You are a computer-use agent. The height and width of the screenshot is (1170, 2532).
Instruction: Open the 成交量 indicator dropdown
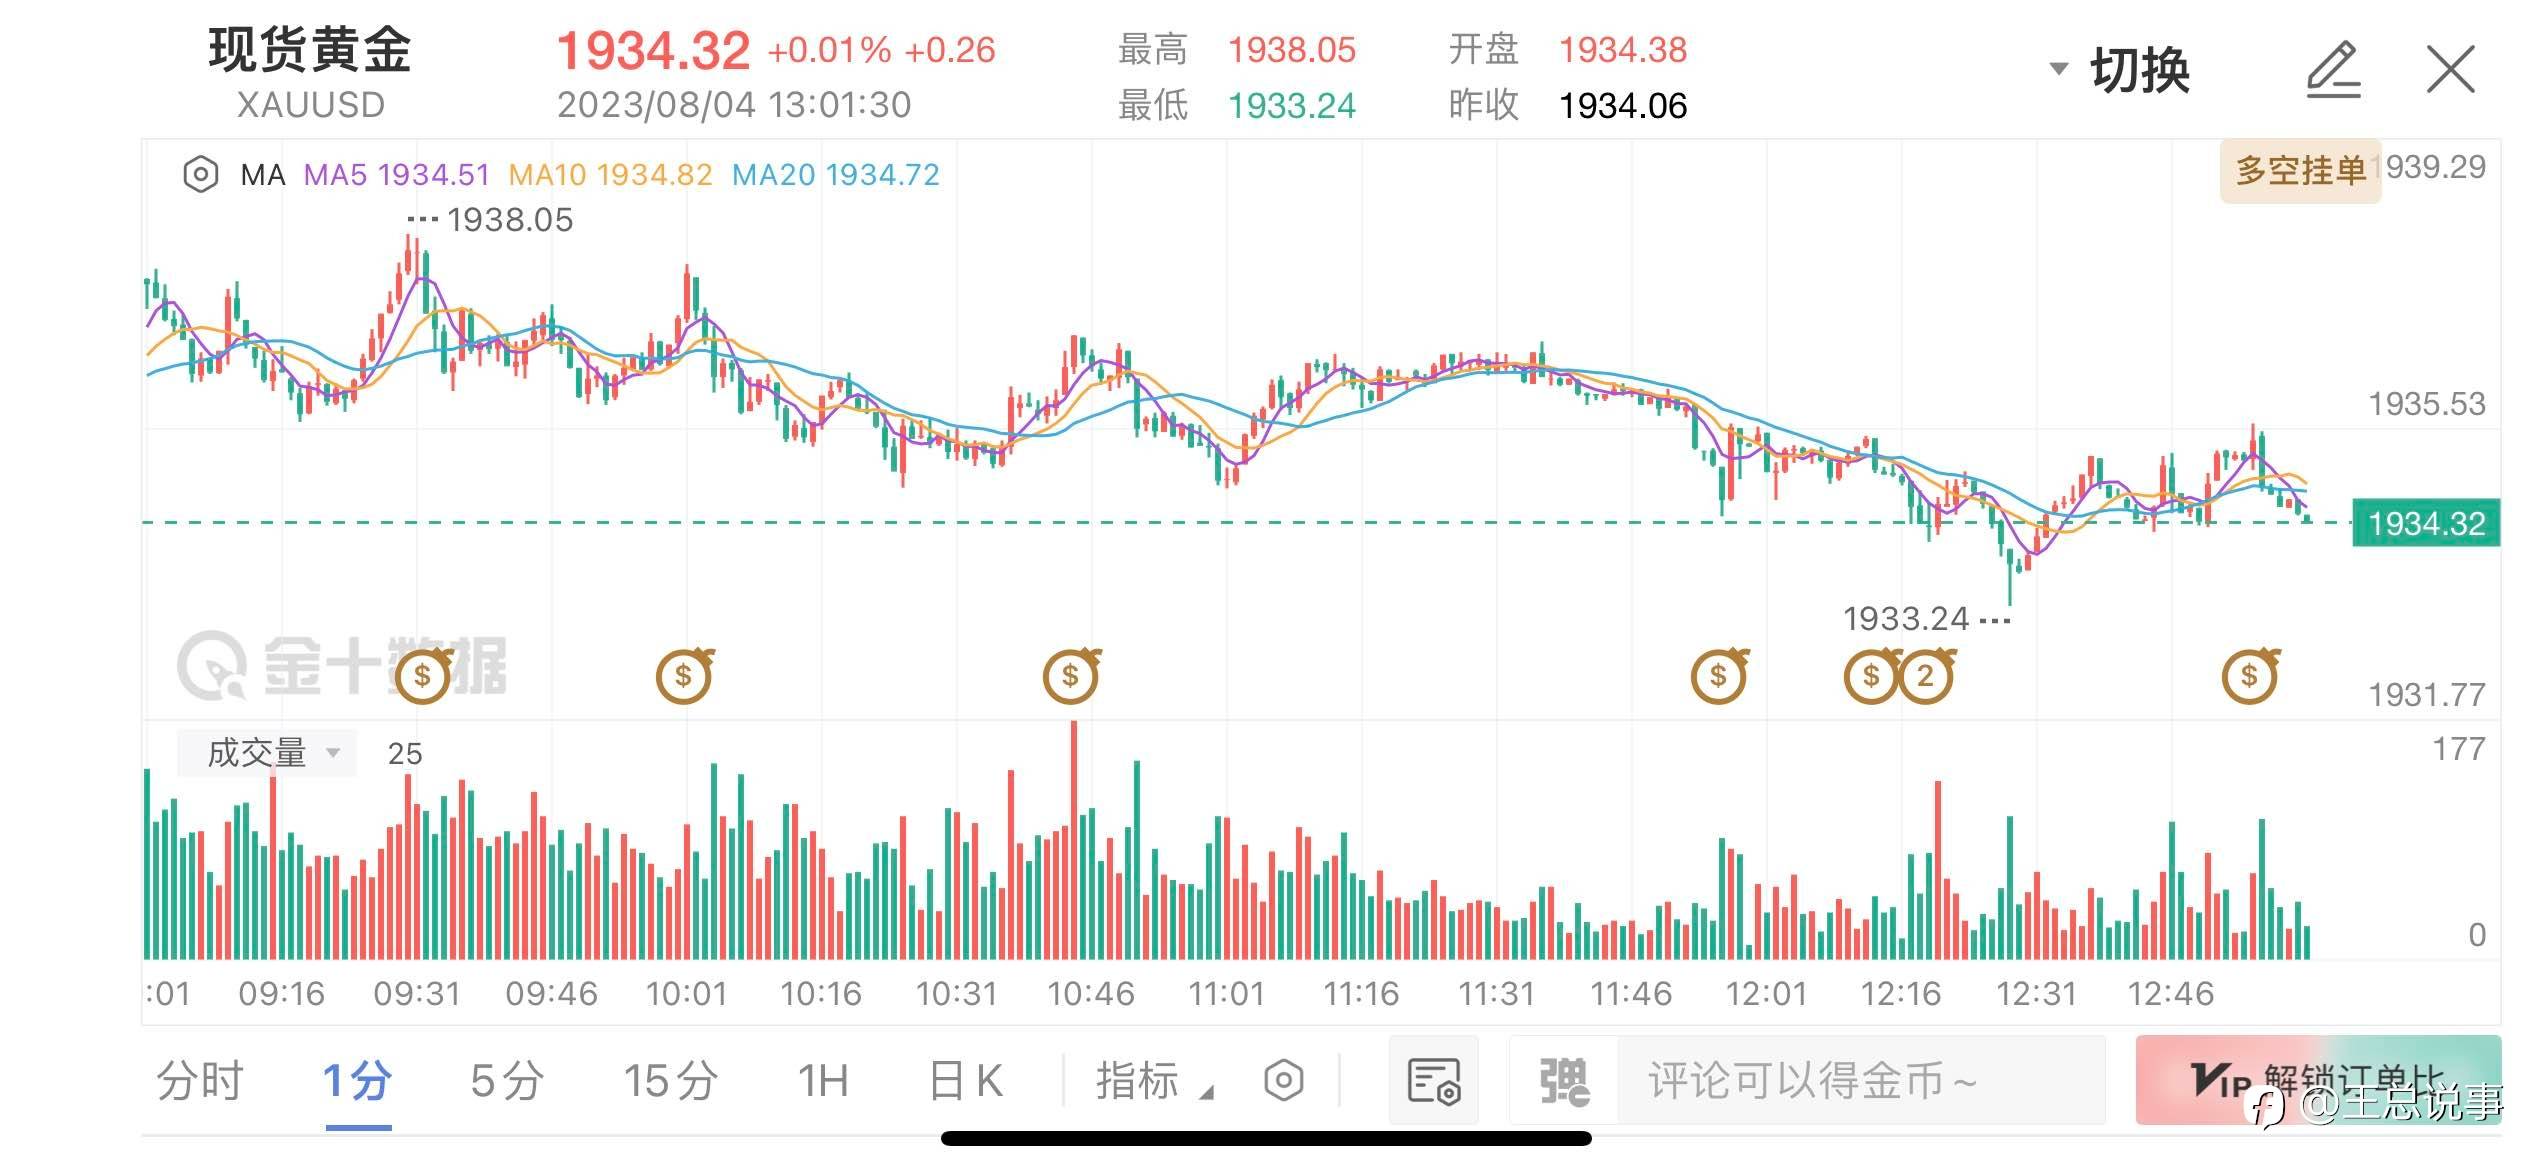tap(267, 753)
